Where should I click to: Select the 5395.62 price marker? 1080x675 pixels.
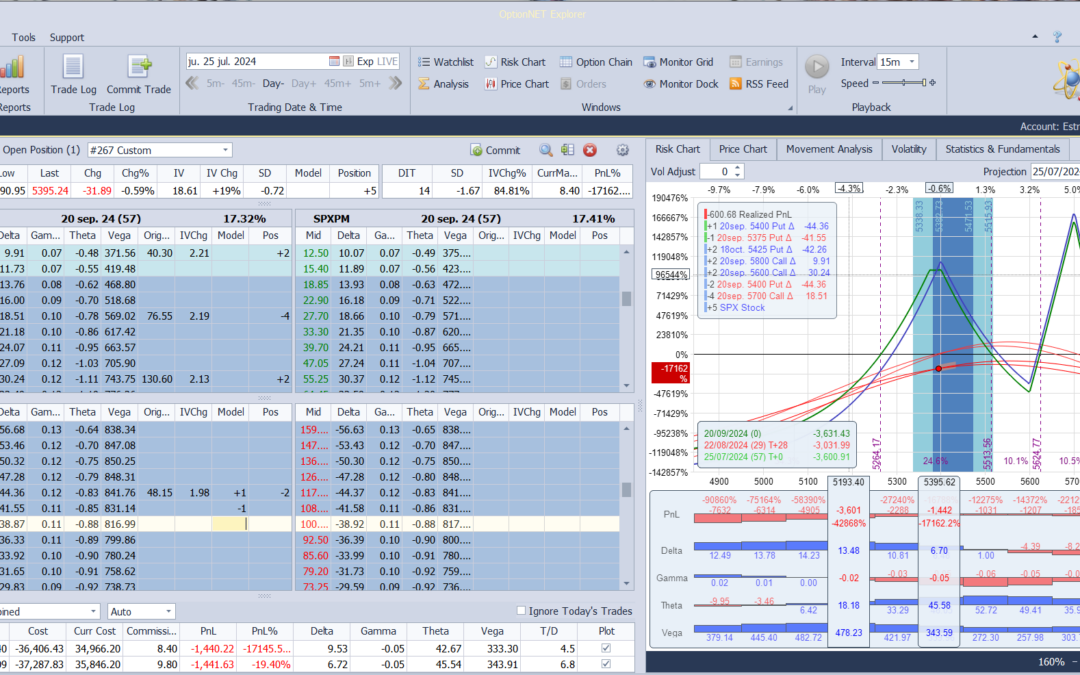(938, 481)
